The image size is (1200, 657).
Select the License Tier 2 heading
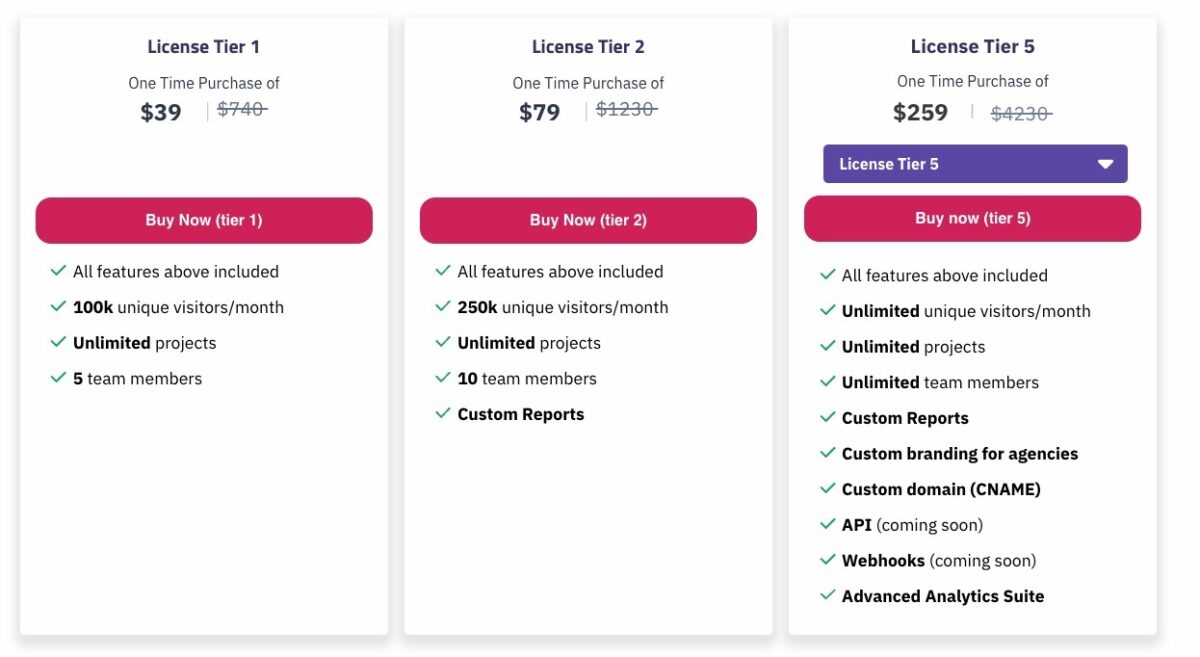tap(588, 47)
